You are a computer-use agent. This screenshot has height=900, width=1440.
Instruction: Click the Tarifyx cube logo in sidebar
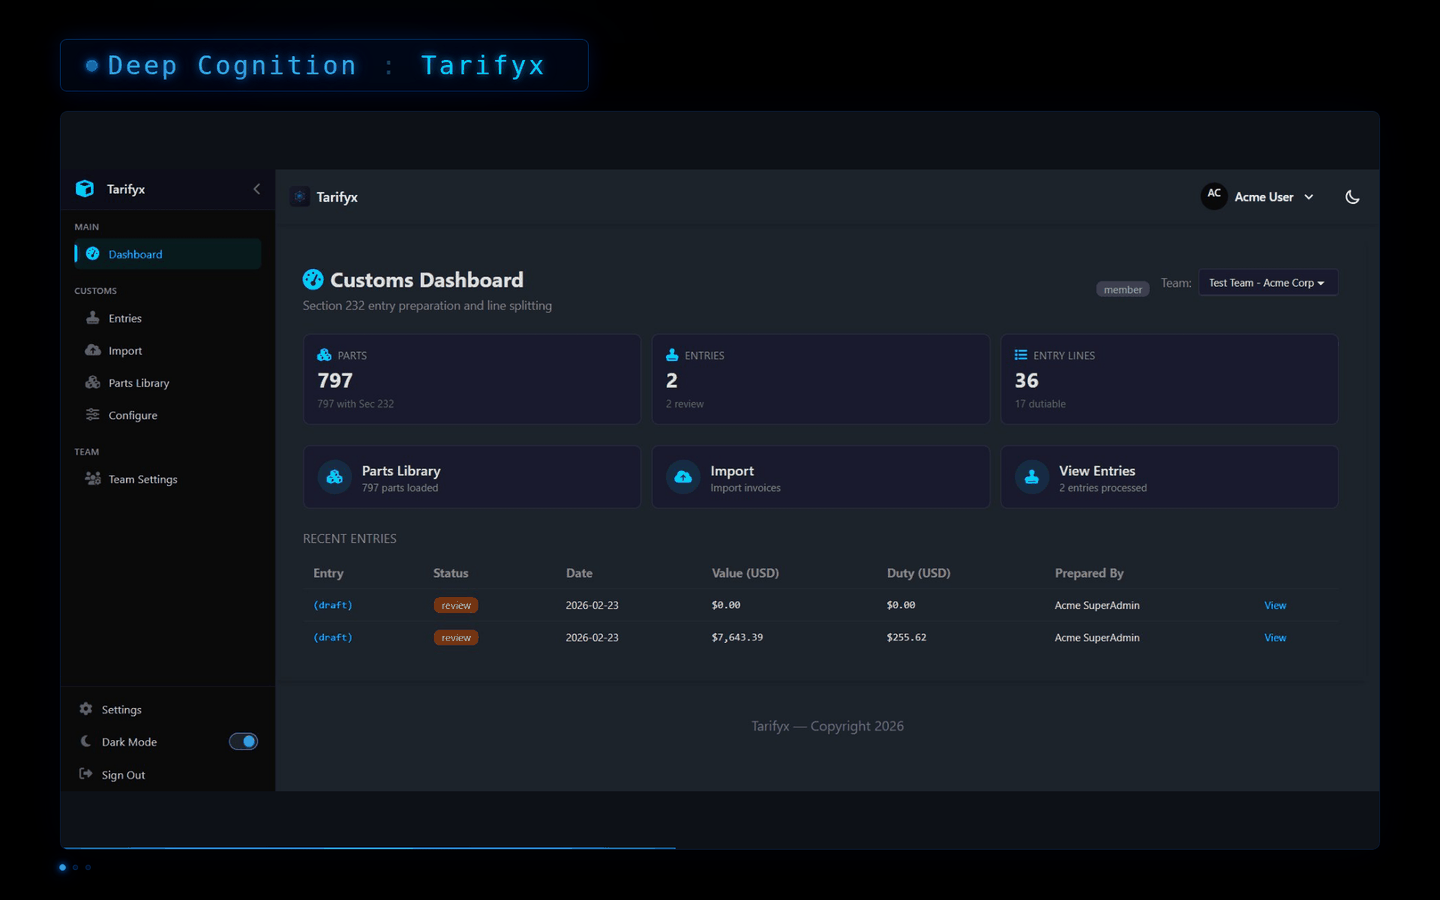(x=85, y=189)
